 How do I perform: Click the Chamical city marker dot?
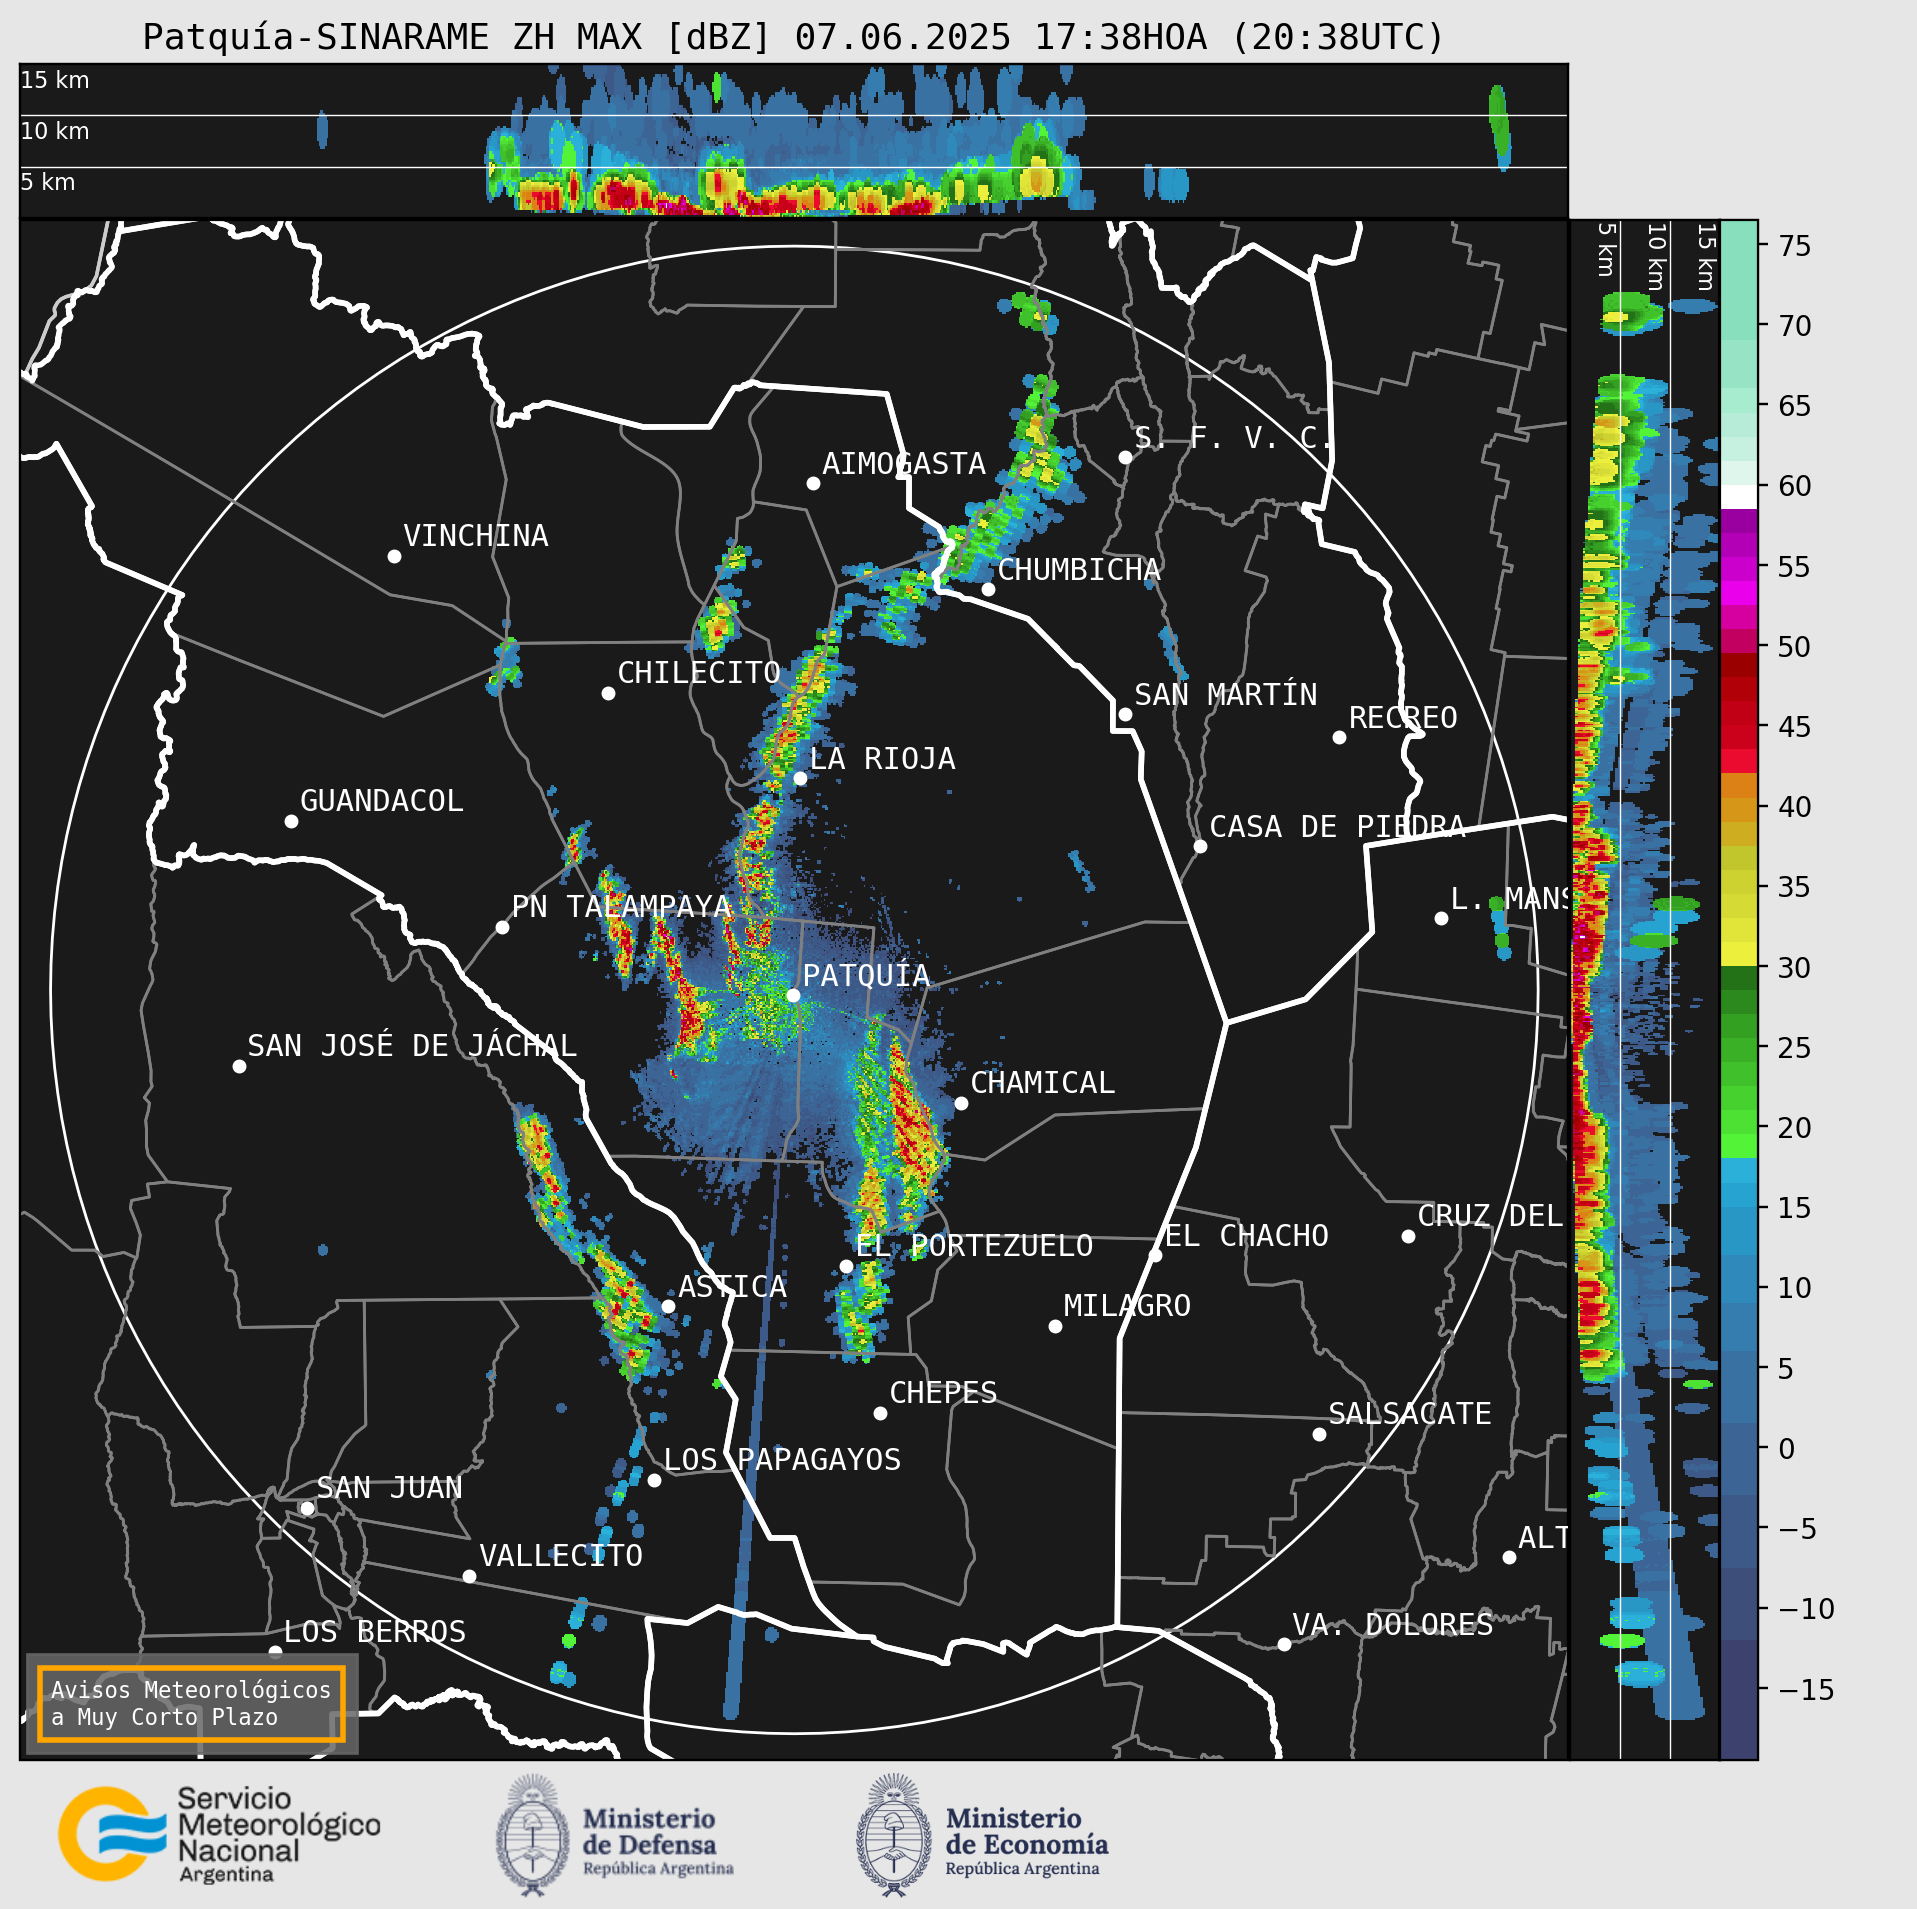(x=961, y=1103)
